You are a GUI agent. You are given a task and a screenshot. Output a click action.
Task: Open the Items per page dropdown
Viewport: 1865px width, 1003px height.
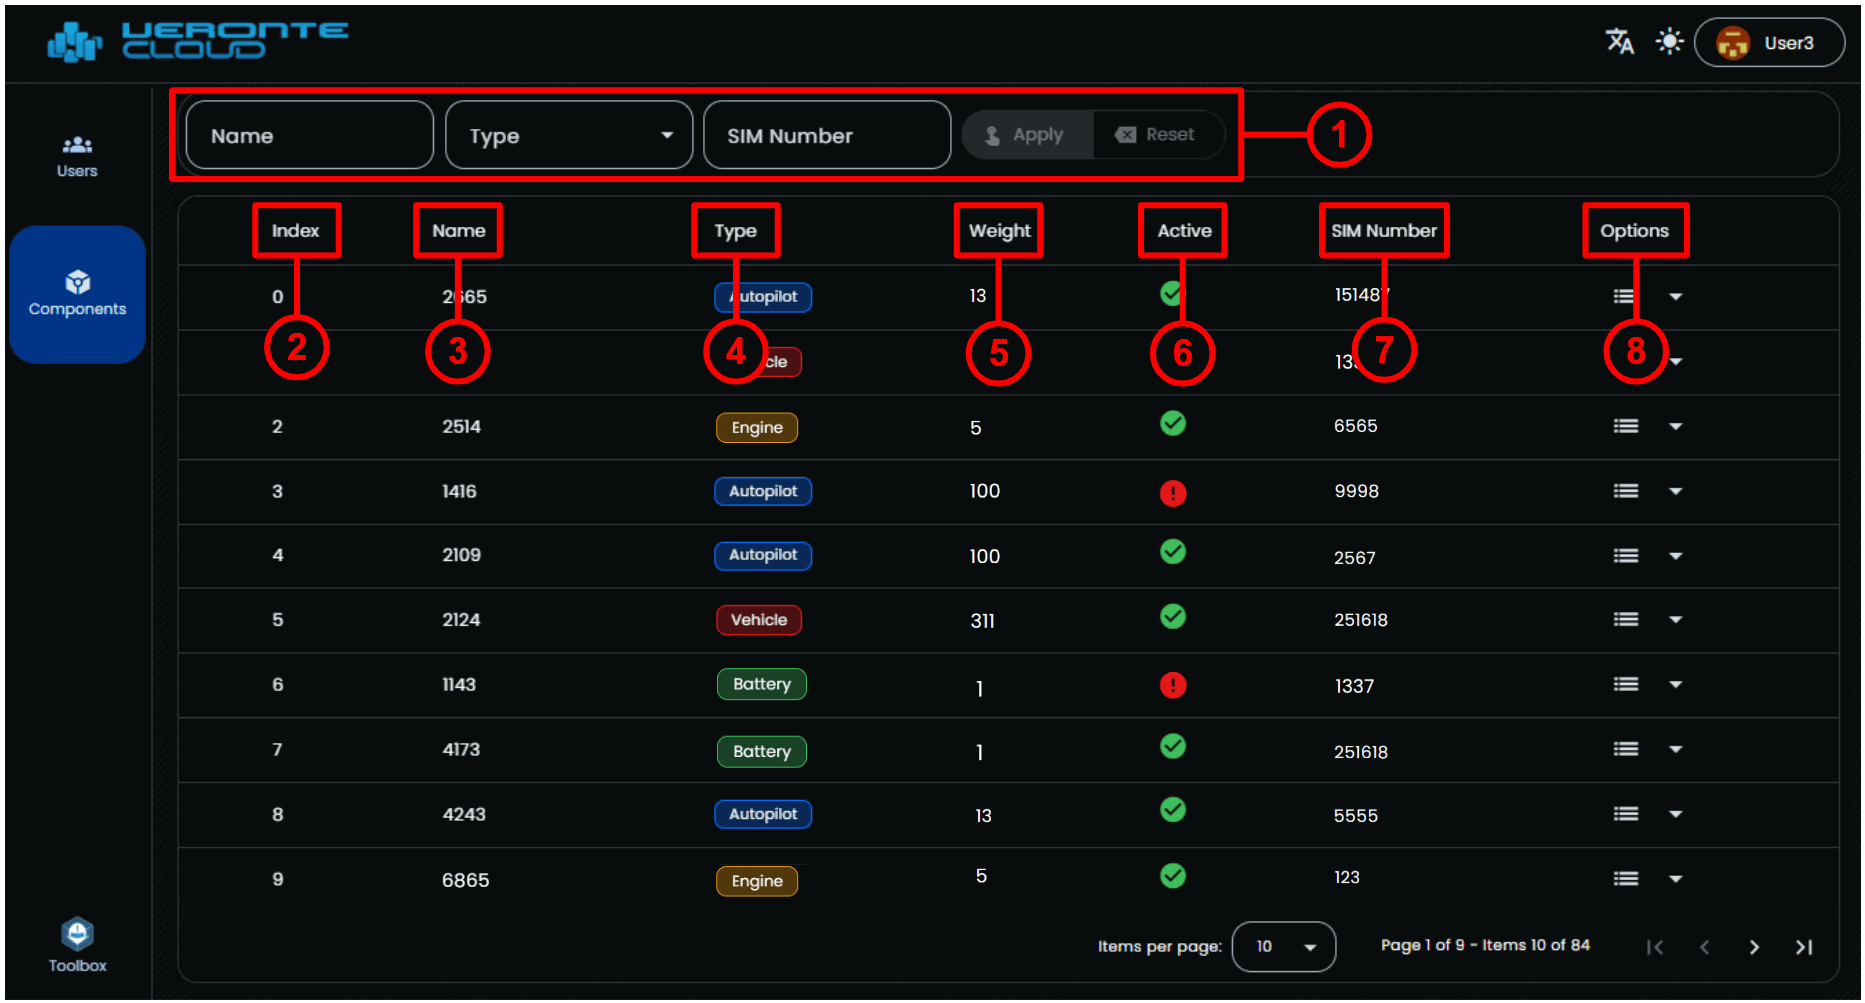tap(1283, 947)
